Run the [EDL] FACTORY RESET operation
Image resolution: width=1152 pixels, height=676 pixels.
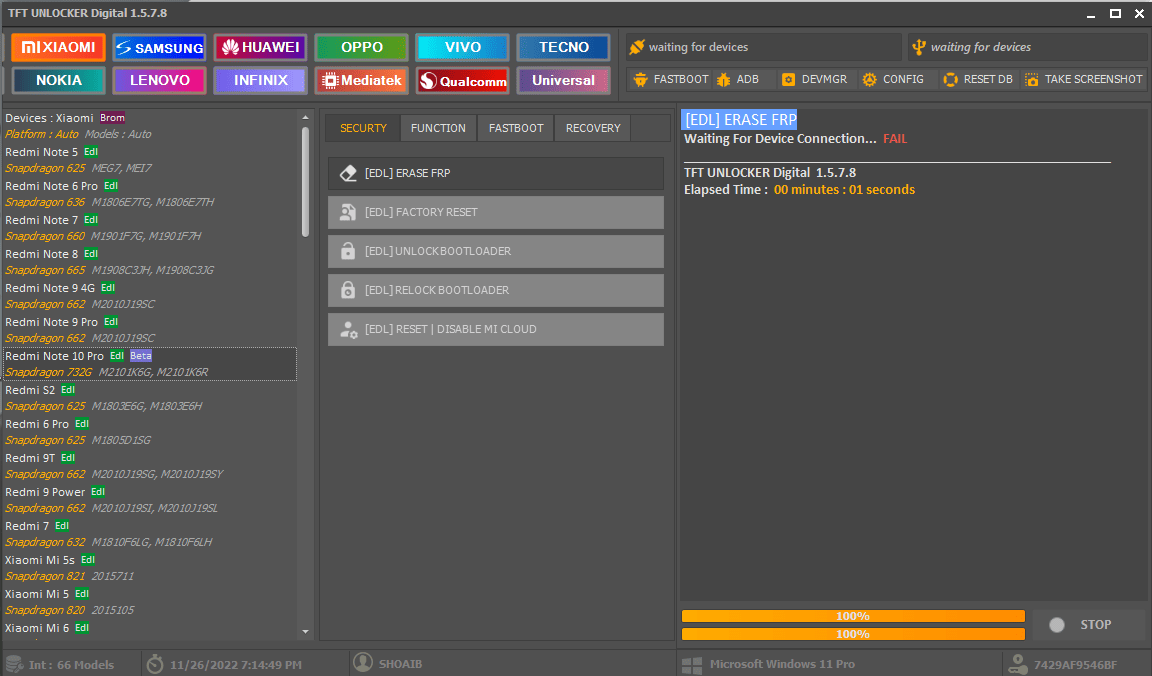[x=495, y=212]
